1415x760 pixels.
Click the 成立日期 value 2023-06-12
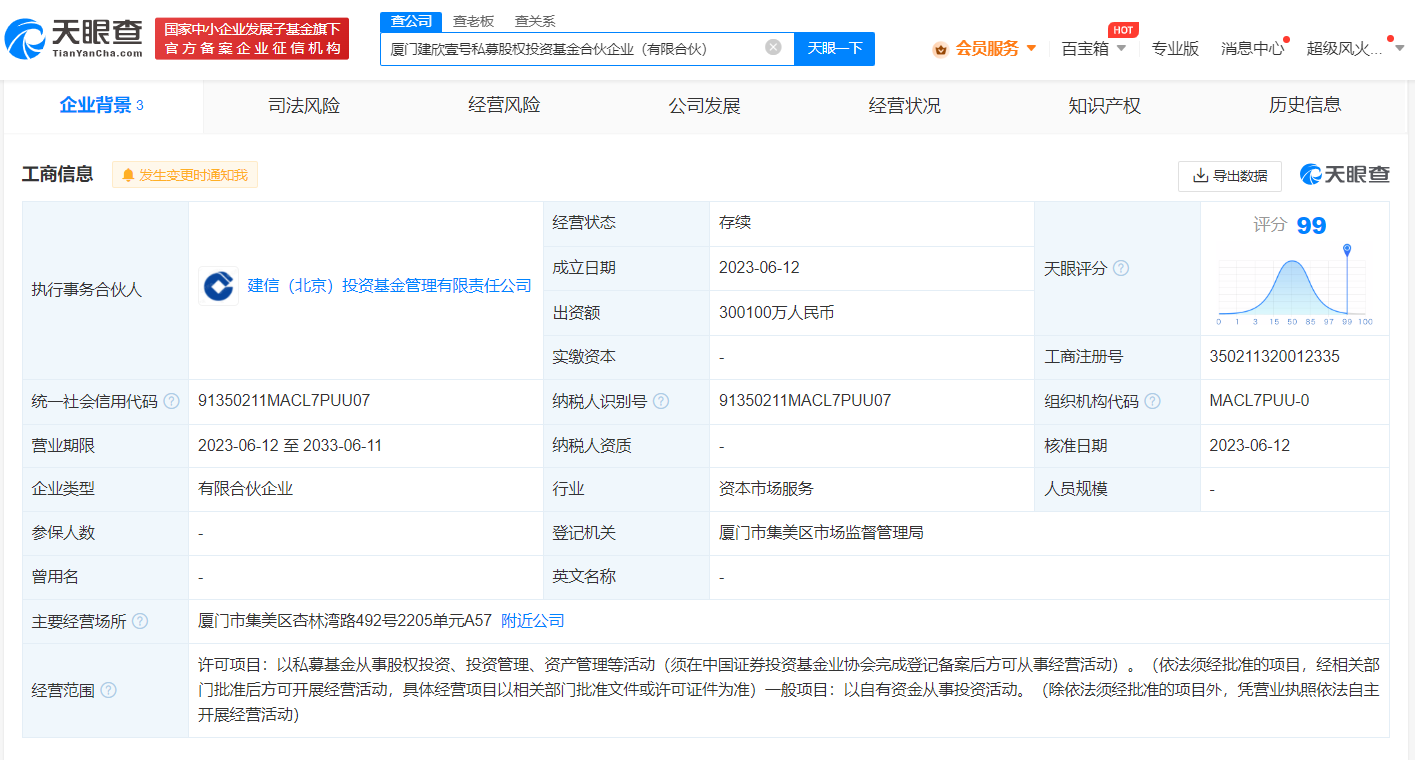(759, 268)
